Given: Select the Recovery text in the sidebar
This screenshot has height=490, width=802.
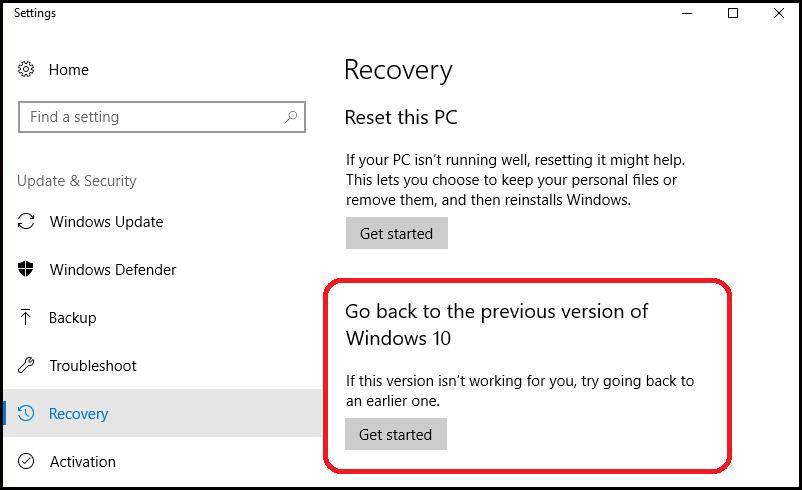Looking at the screenshot, I should [79, 414].
